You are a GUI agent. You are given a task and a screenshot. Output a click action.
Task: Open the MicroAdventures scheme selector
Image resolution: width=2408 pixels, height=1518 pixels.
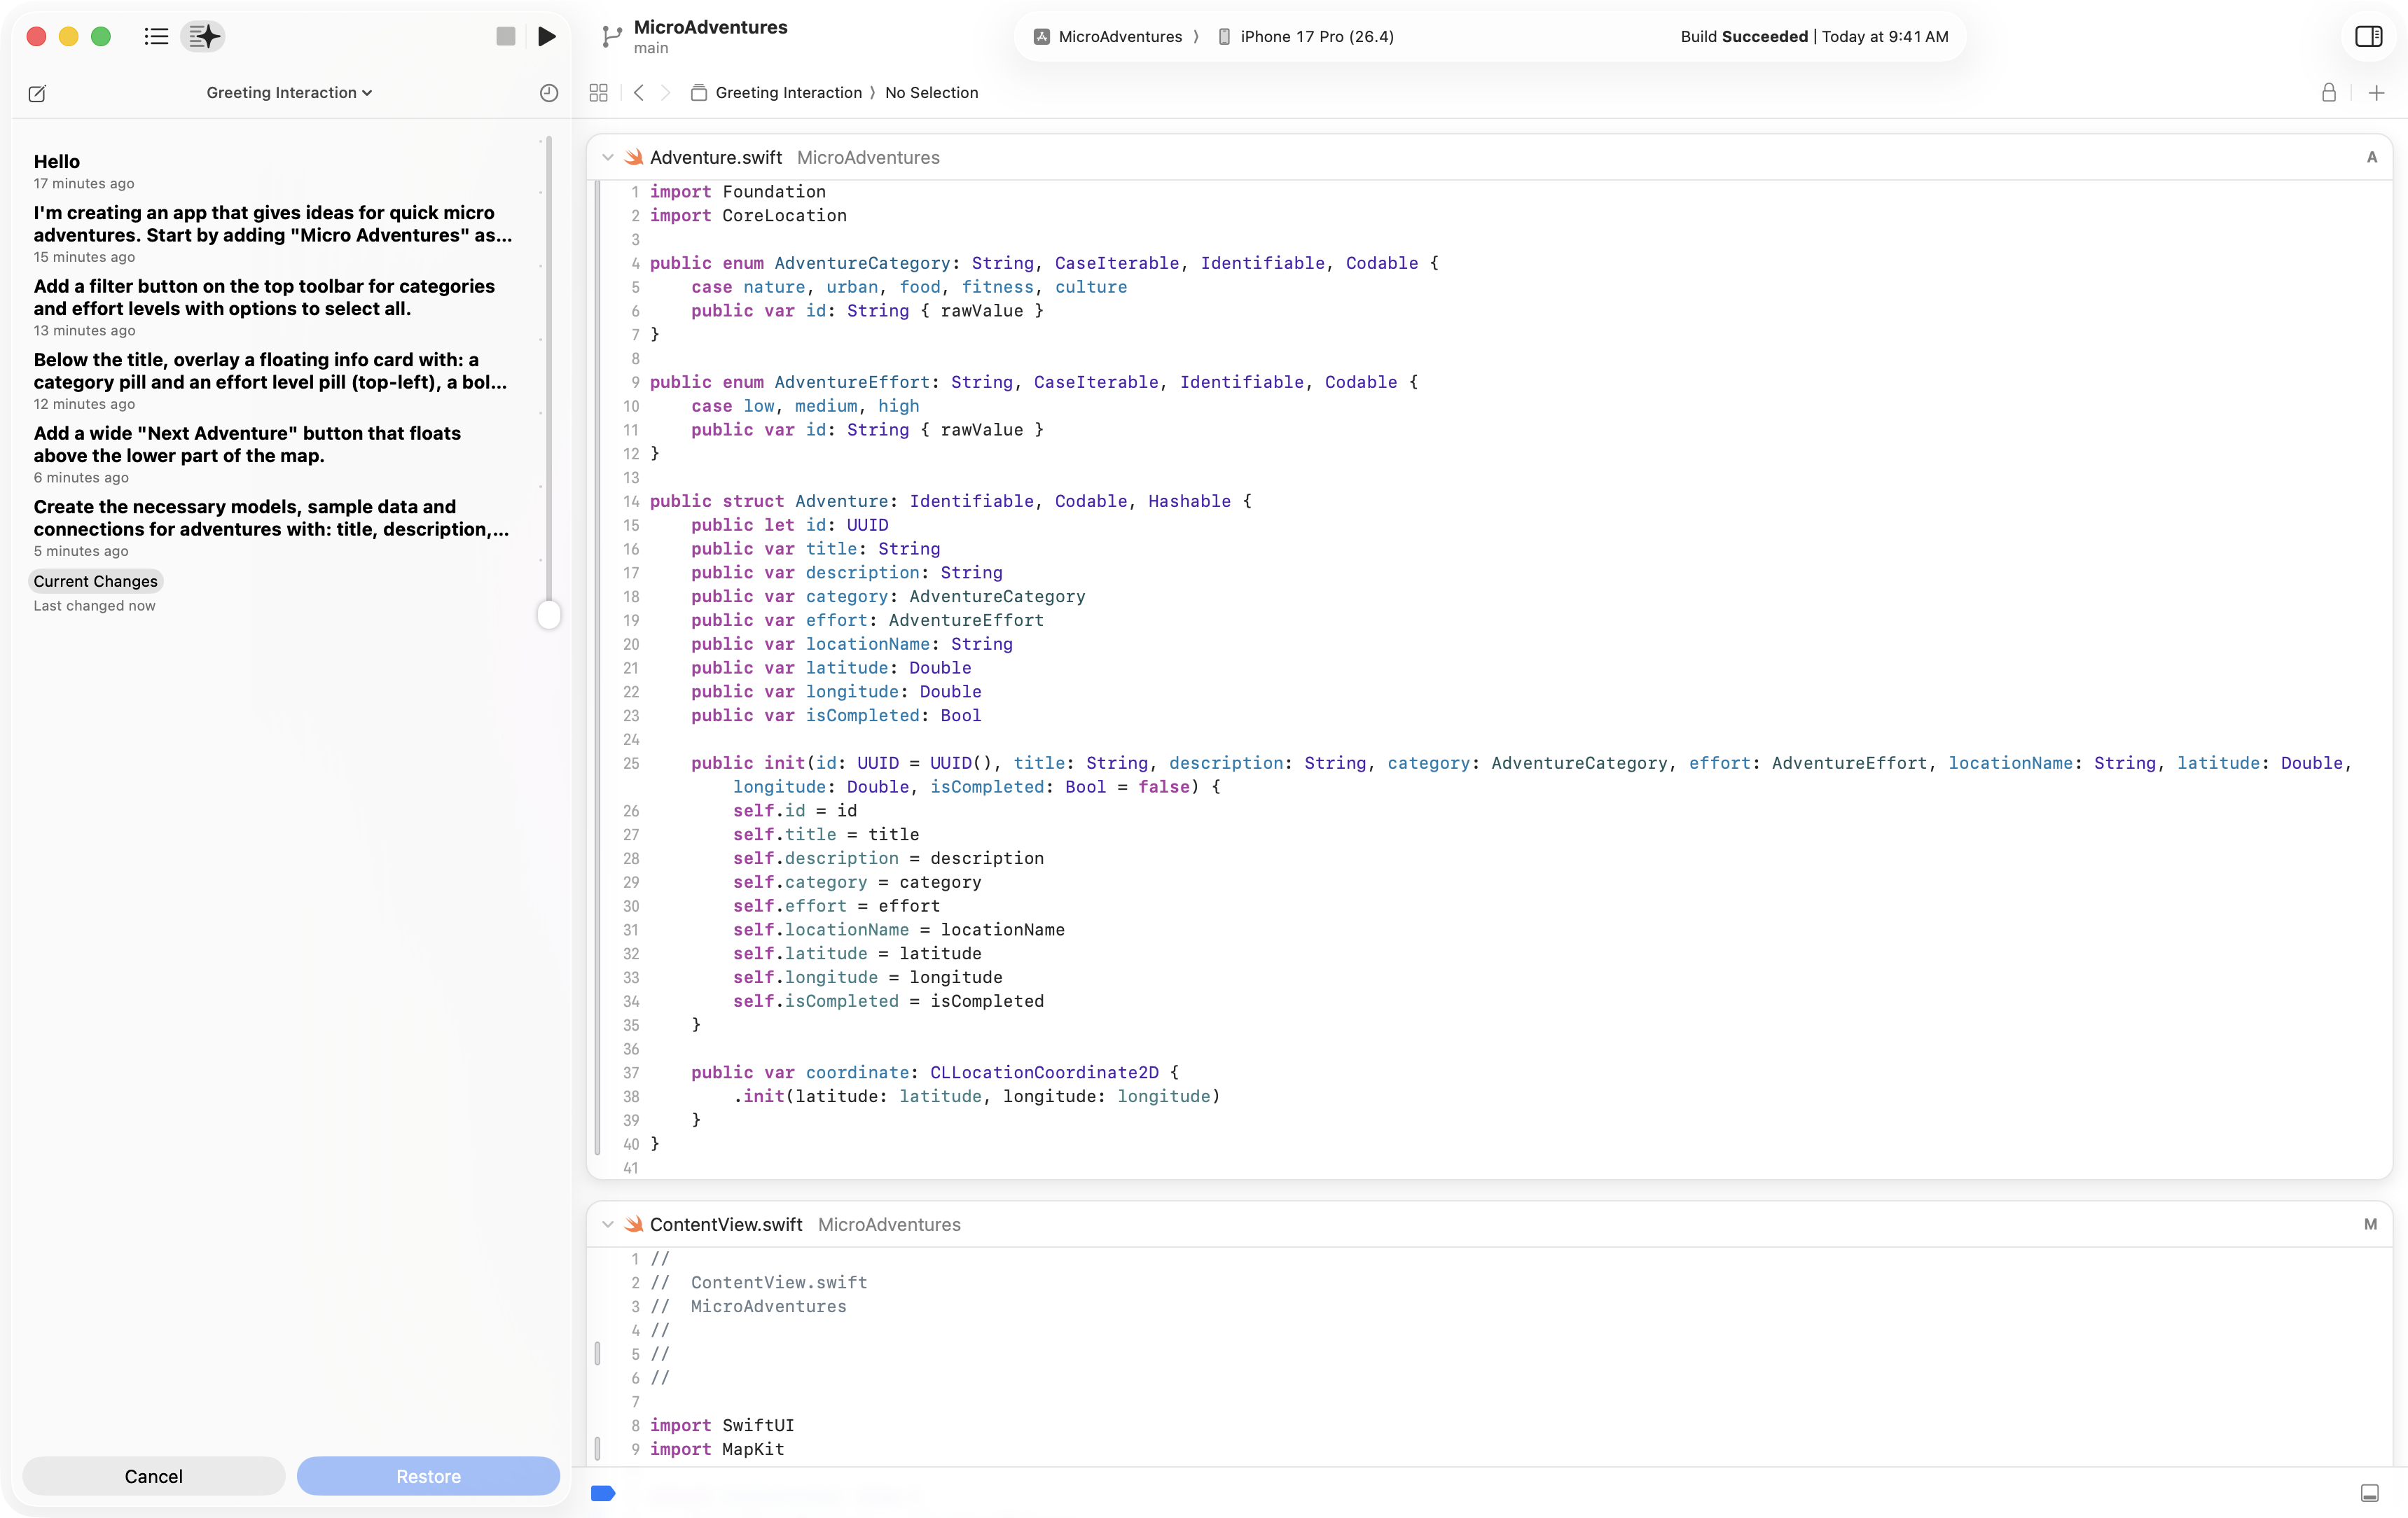tap(1108, 37)
